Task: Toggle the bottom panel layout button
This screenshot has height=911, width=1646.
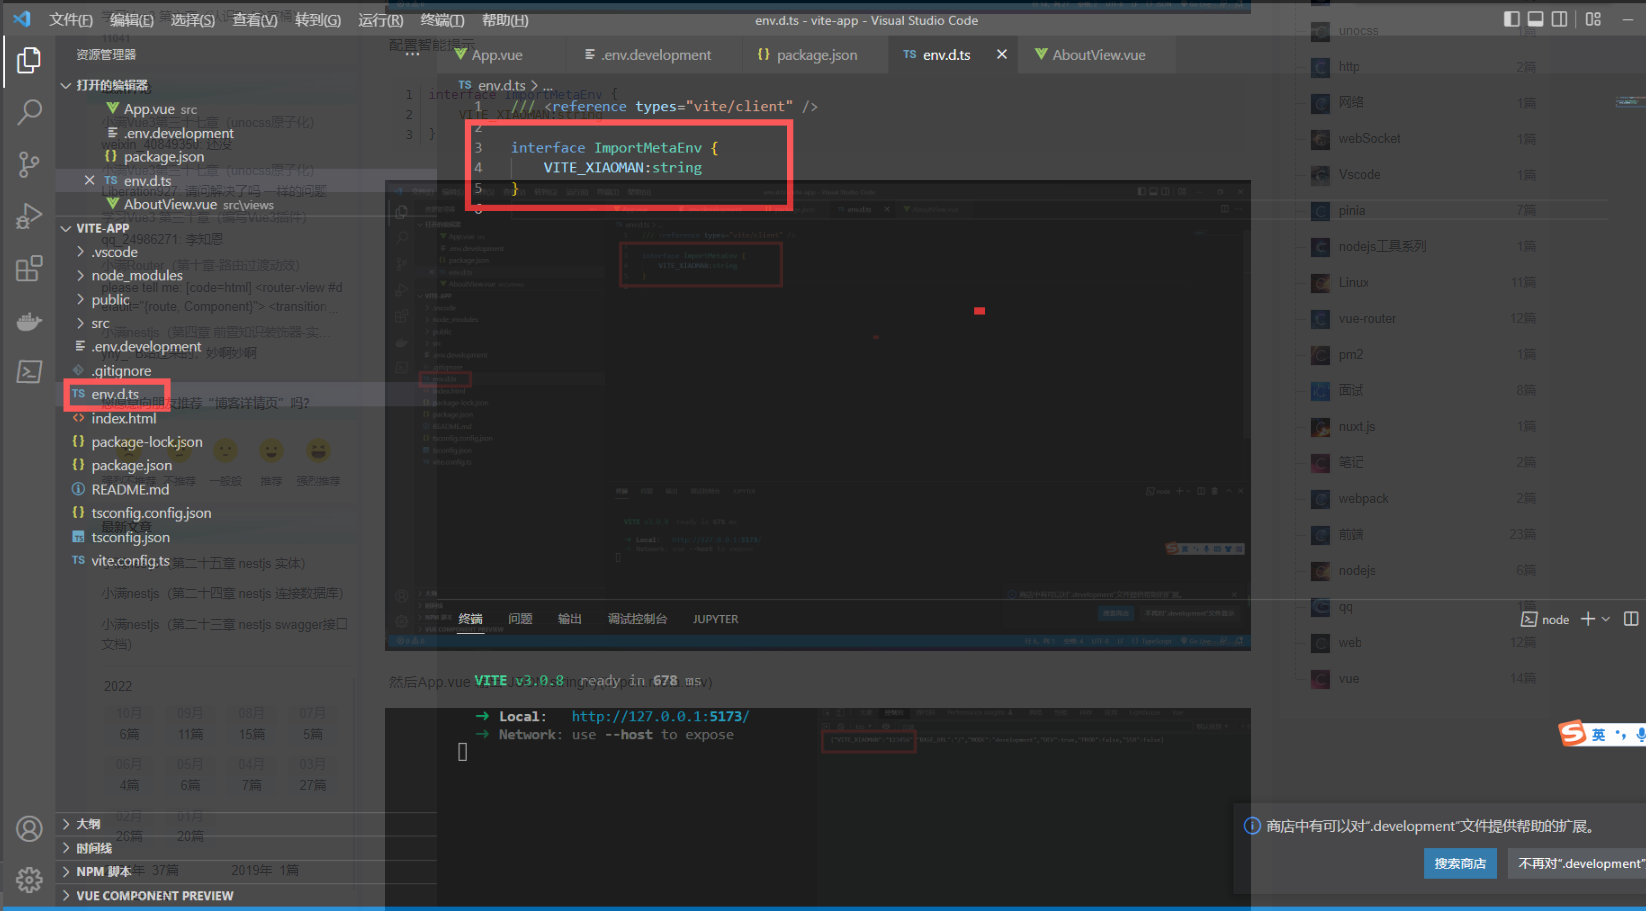Action: (1535, 19)
